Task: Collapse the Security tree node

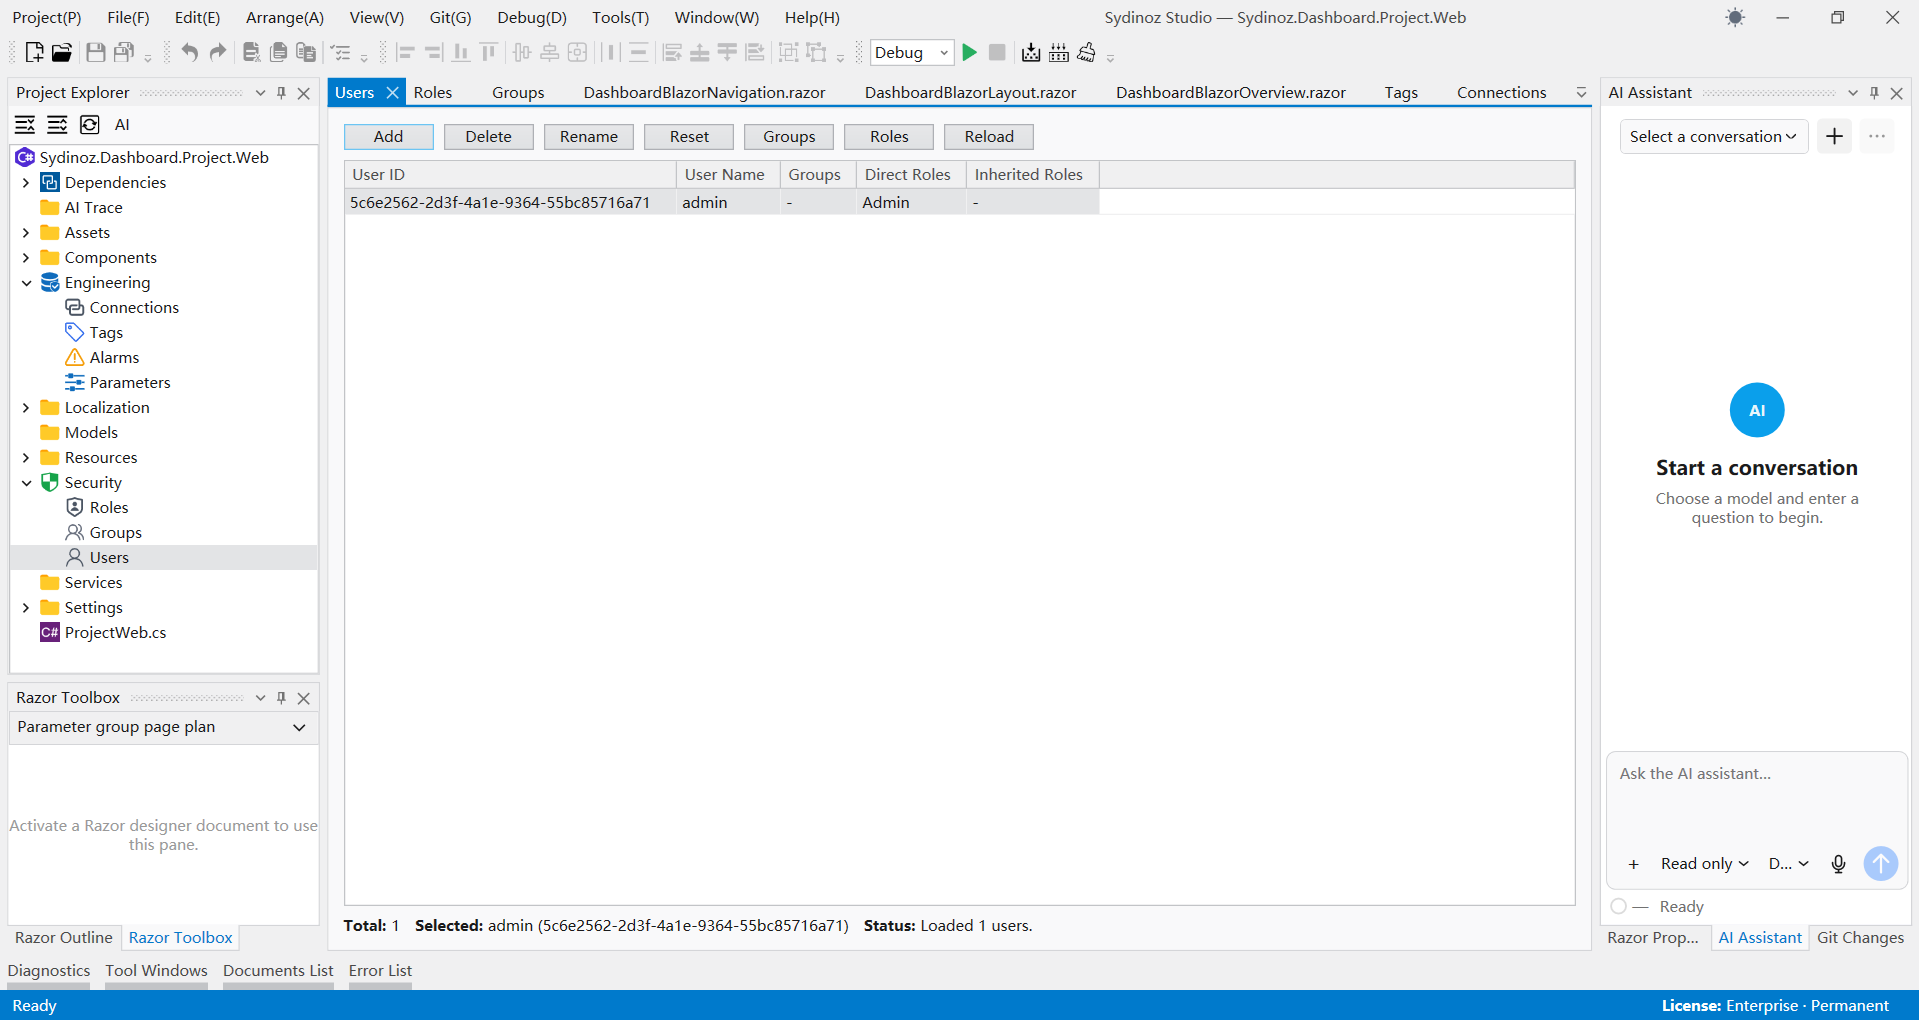Action: (26, 483)
